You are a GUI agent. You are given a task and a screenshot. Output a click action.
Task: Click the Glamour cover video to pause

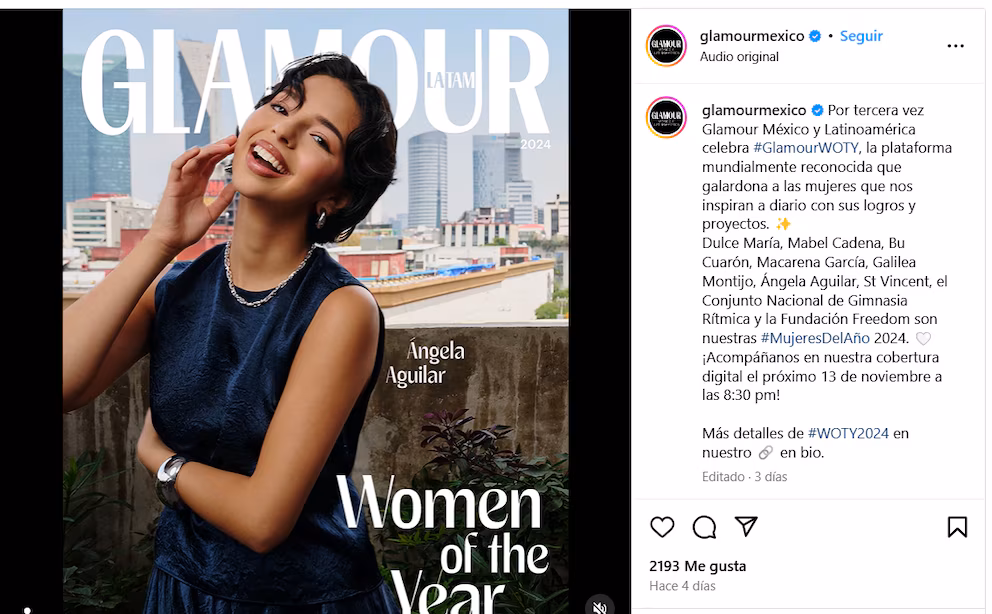point(316,311)
